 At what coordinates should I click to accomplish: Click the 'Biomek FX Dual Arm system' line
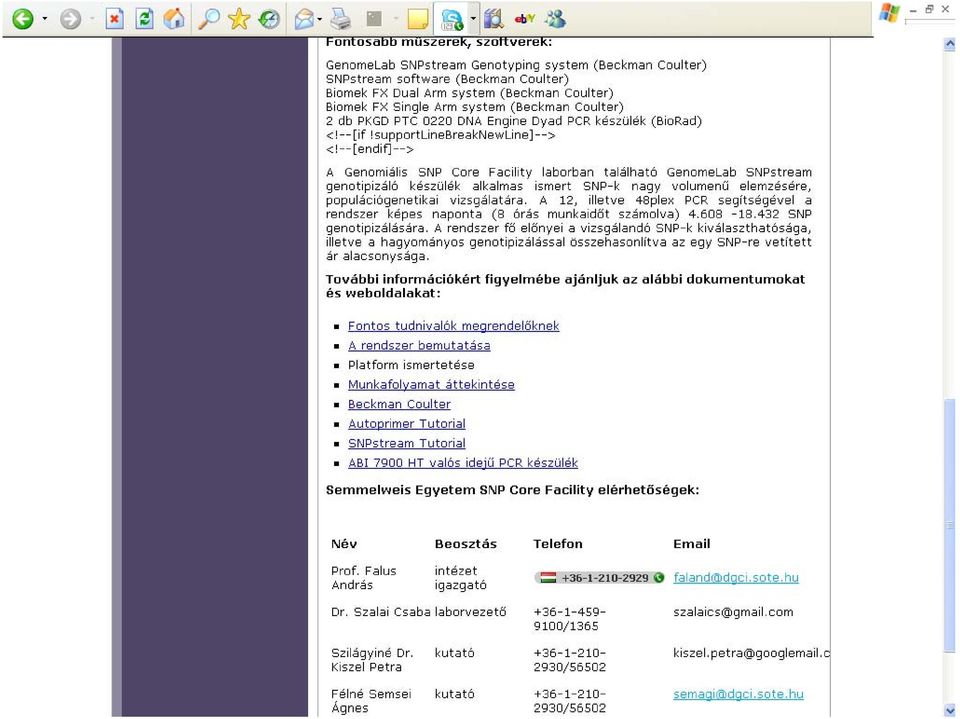pyautogui.click(x=470, y=93)
